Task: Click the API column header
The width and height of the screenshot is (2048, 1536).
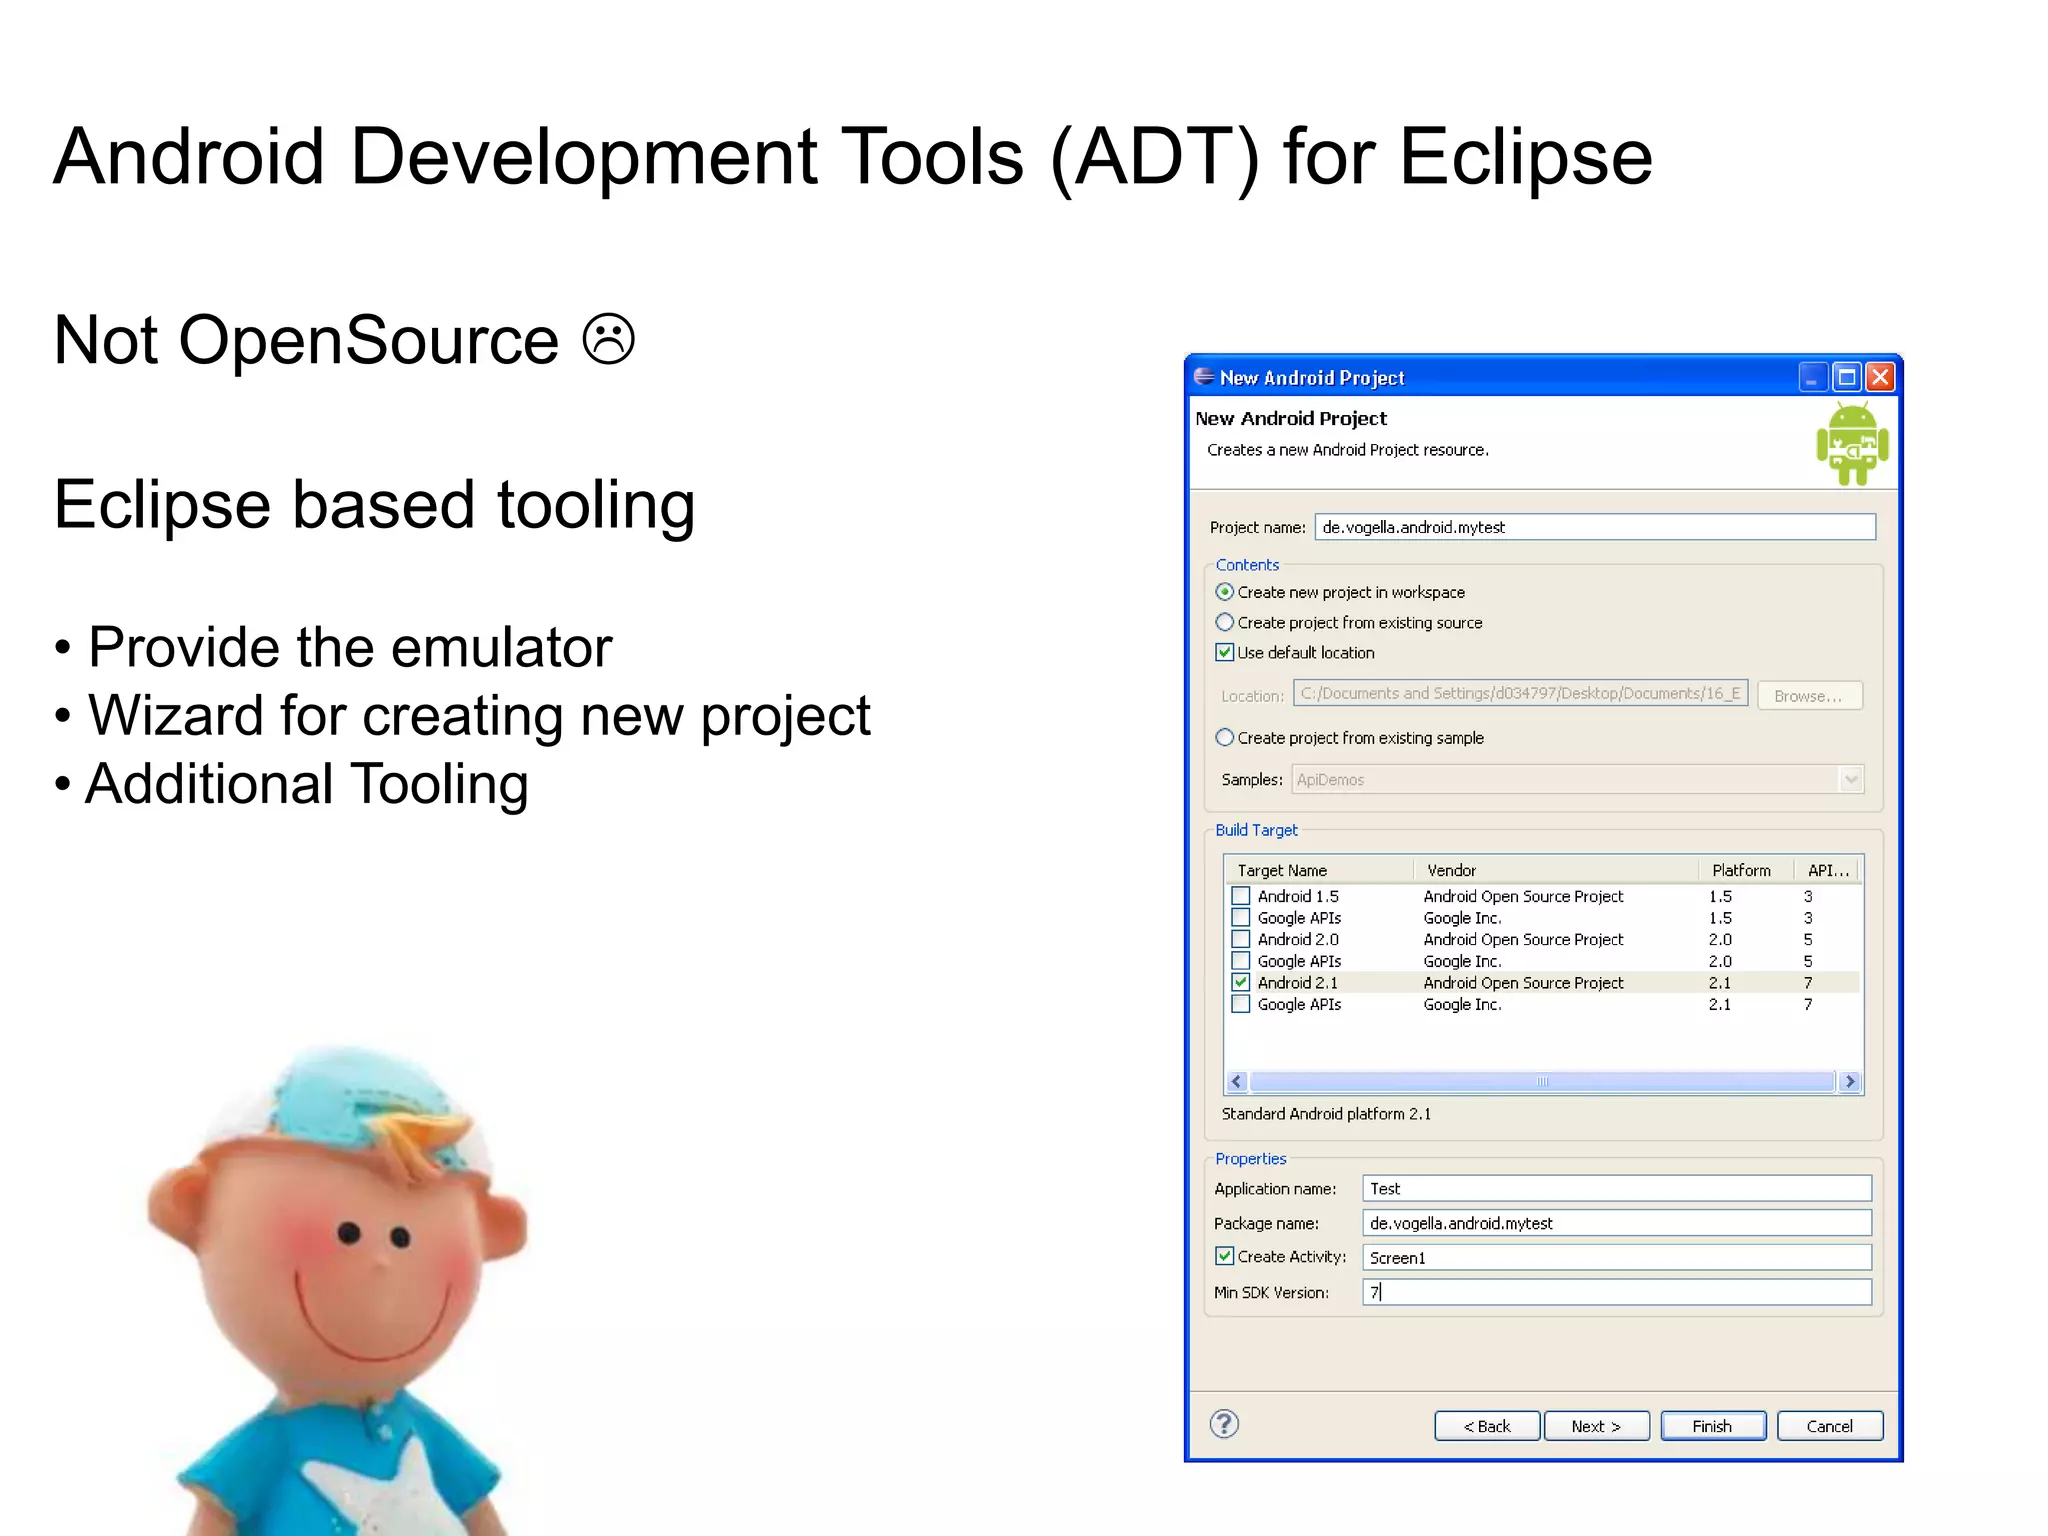Action: pos(1827,870)
